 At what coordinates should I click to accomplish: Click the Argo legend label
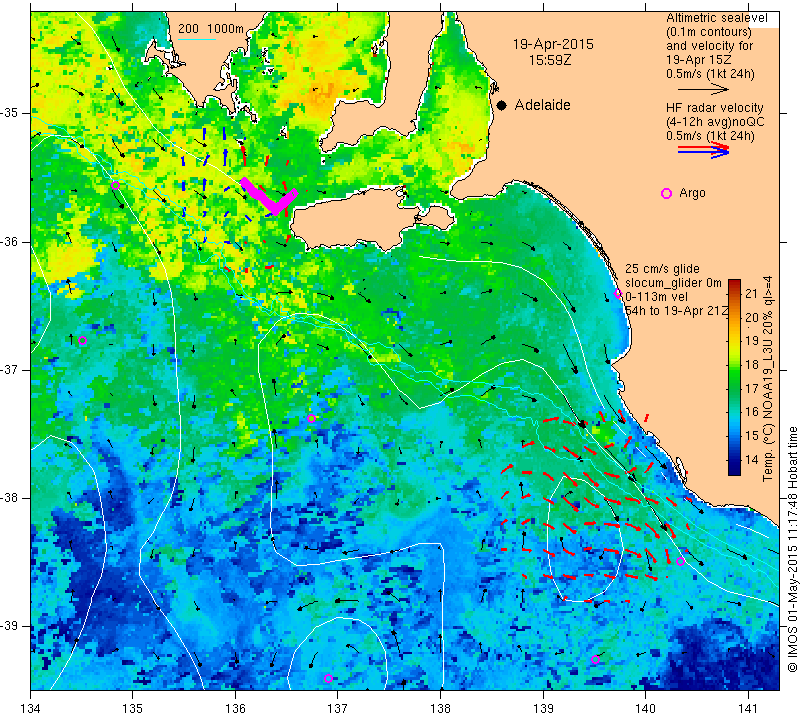click(x=692, y=193)
